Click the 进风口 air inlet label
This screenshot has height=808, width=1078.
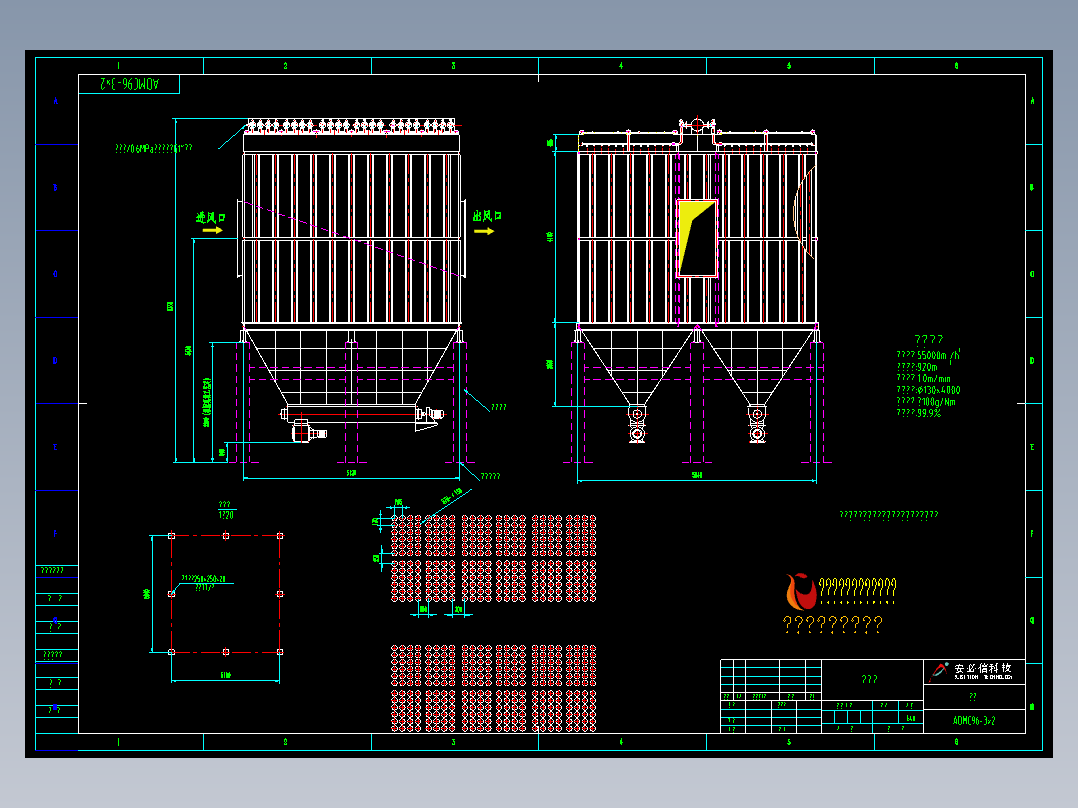click(210, 218)
